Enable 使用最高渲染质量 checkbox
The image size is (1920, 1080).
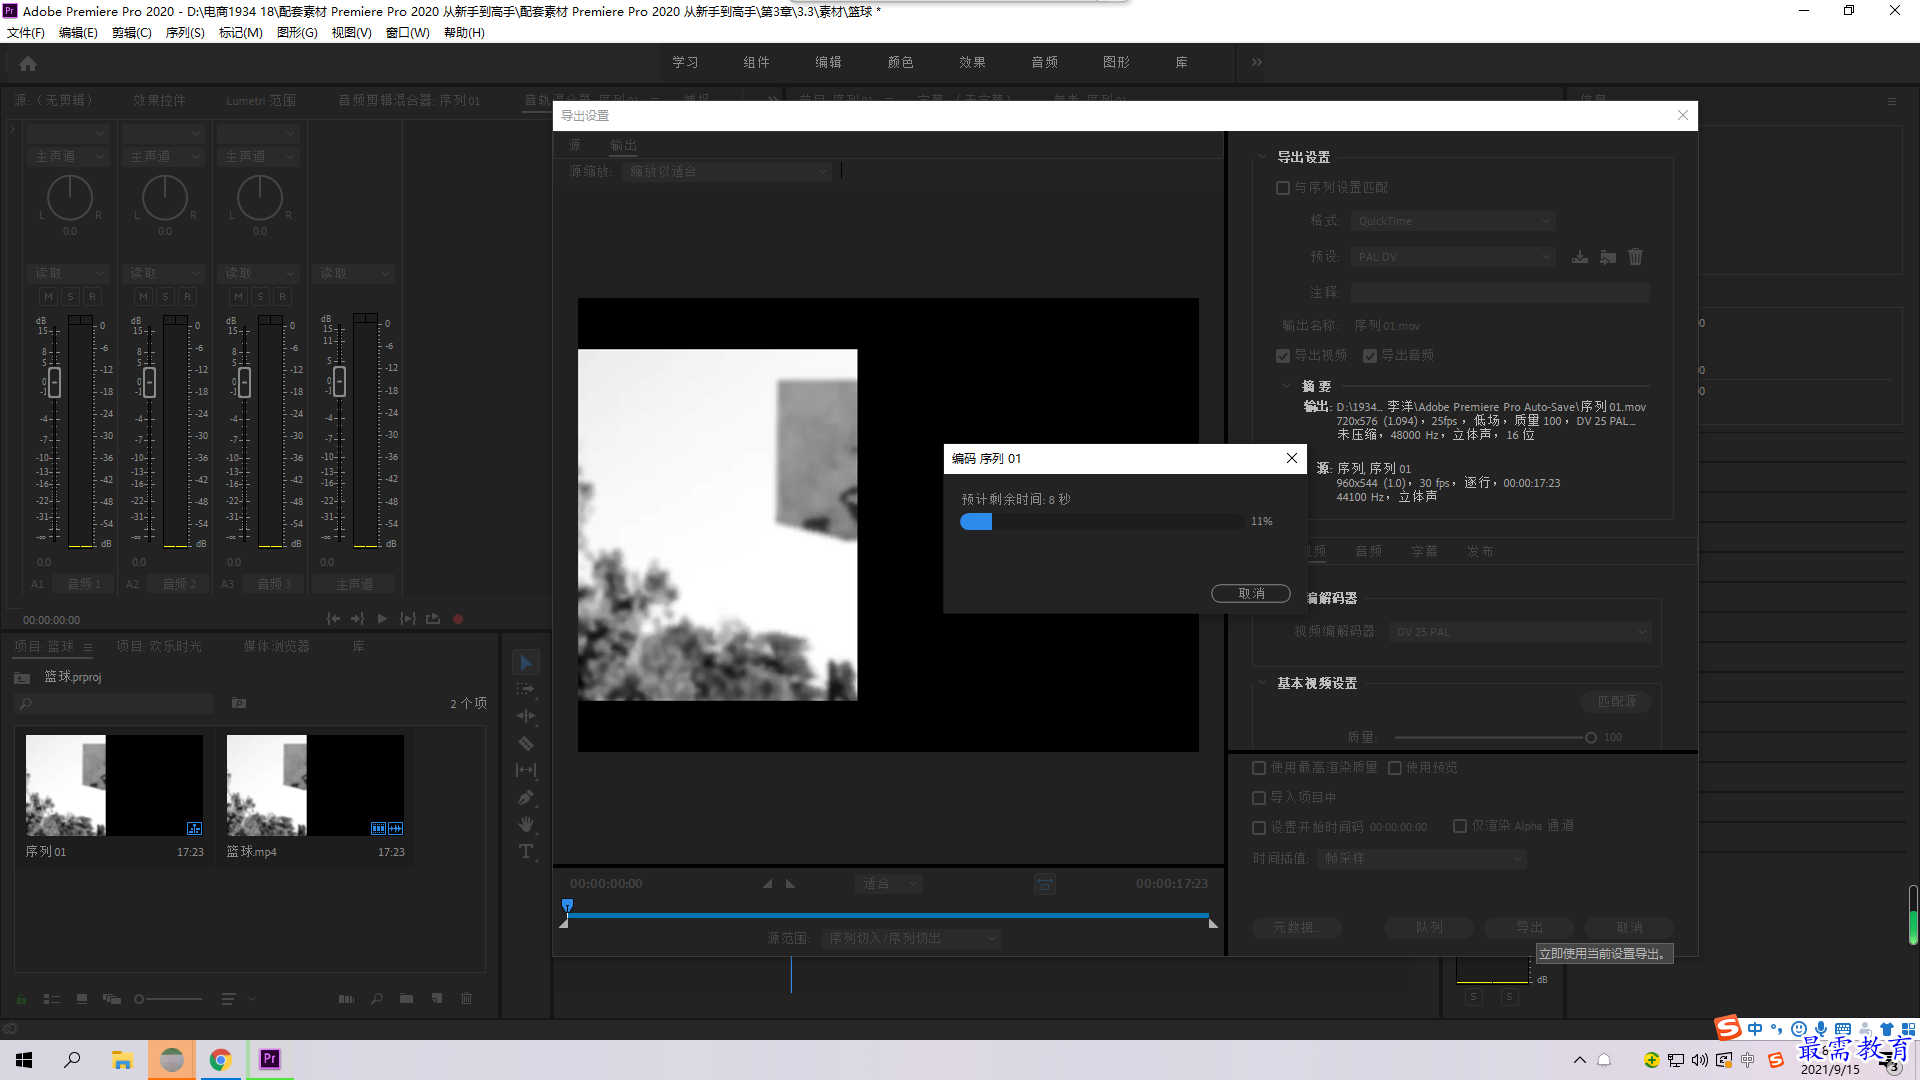click(x=1259, y=768)
